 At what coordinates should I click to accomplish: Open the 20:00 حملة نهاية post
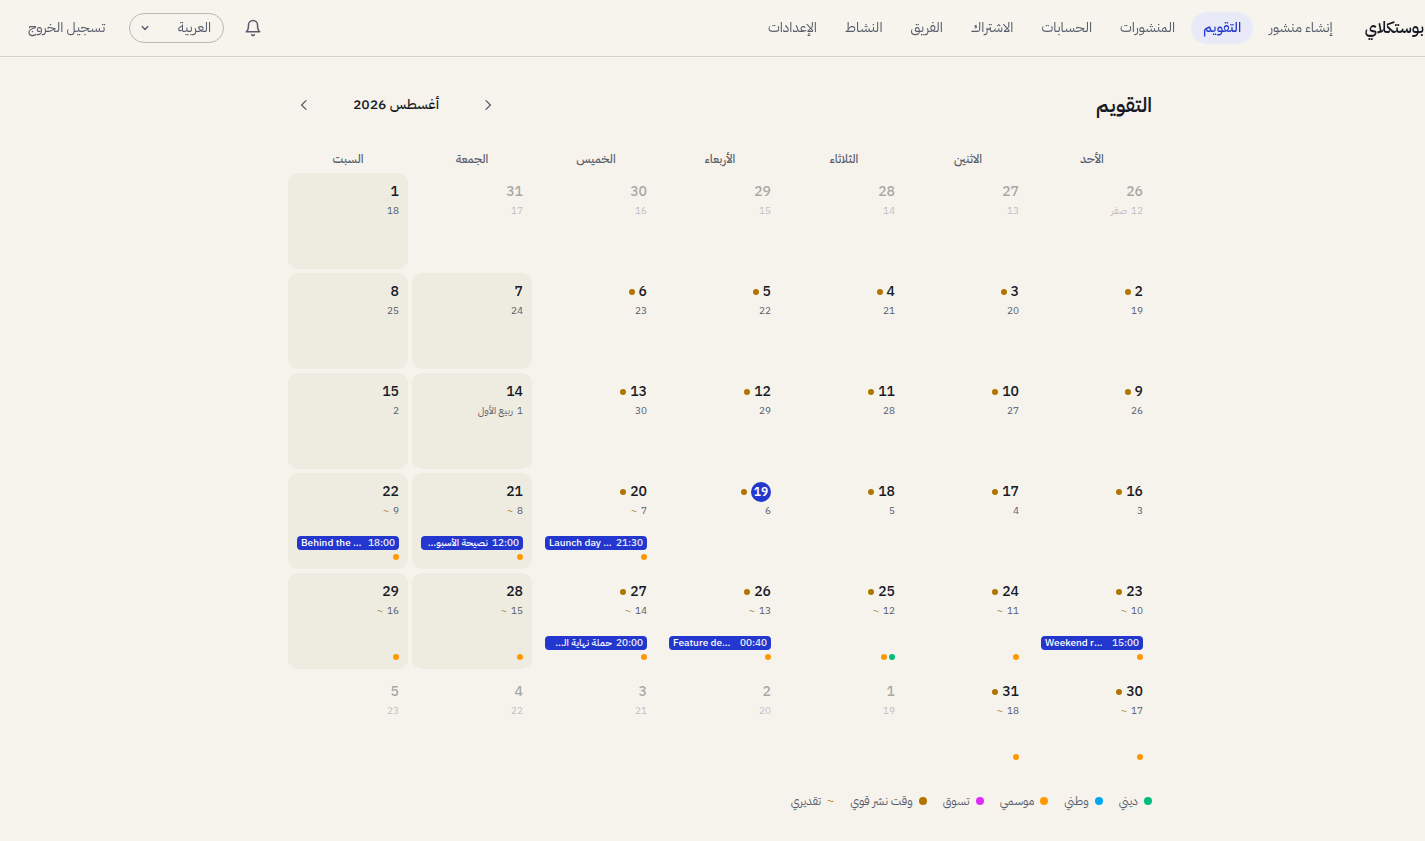pos(596,643)
